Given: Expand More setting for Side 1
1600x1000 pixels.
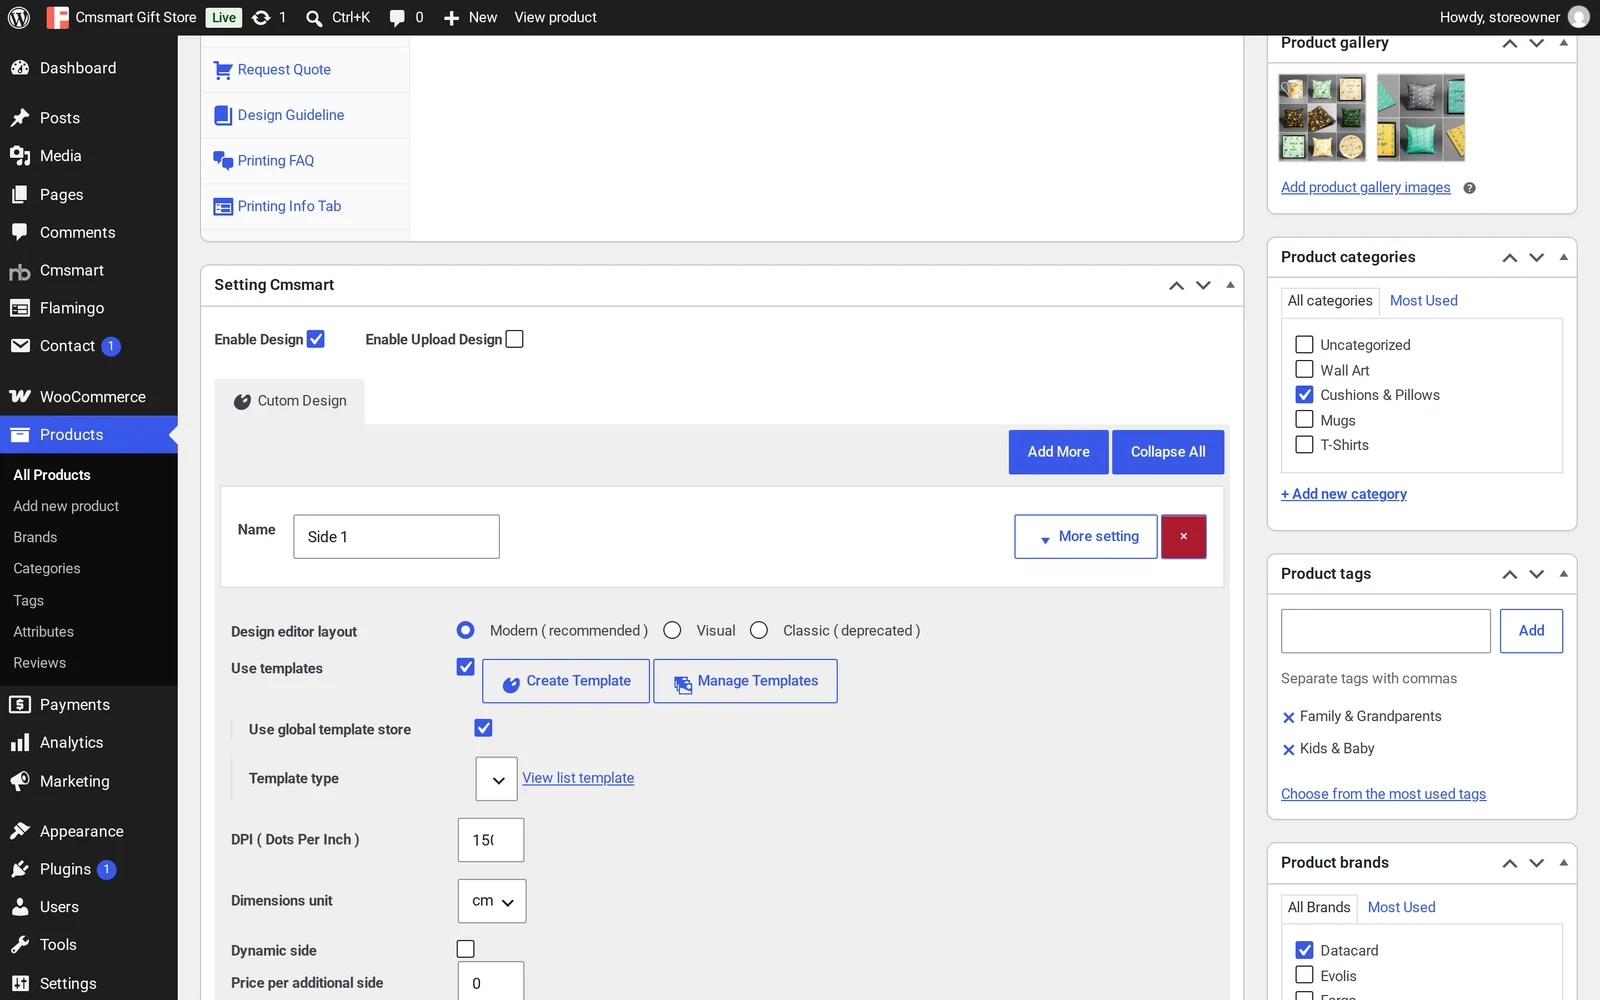Looking at the screenshot, I should tap(1086, 537).
